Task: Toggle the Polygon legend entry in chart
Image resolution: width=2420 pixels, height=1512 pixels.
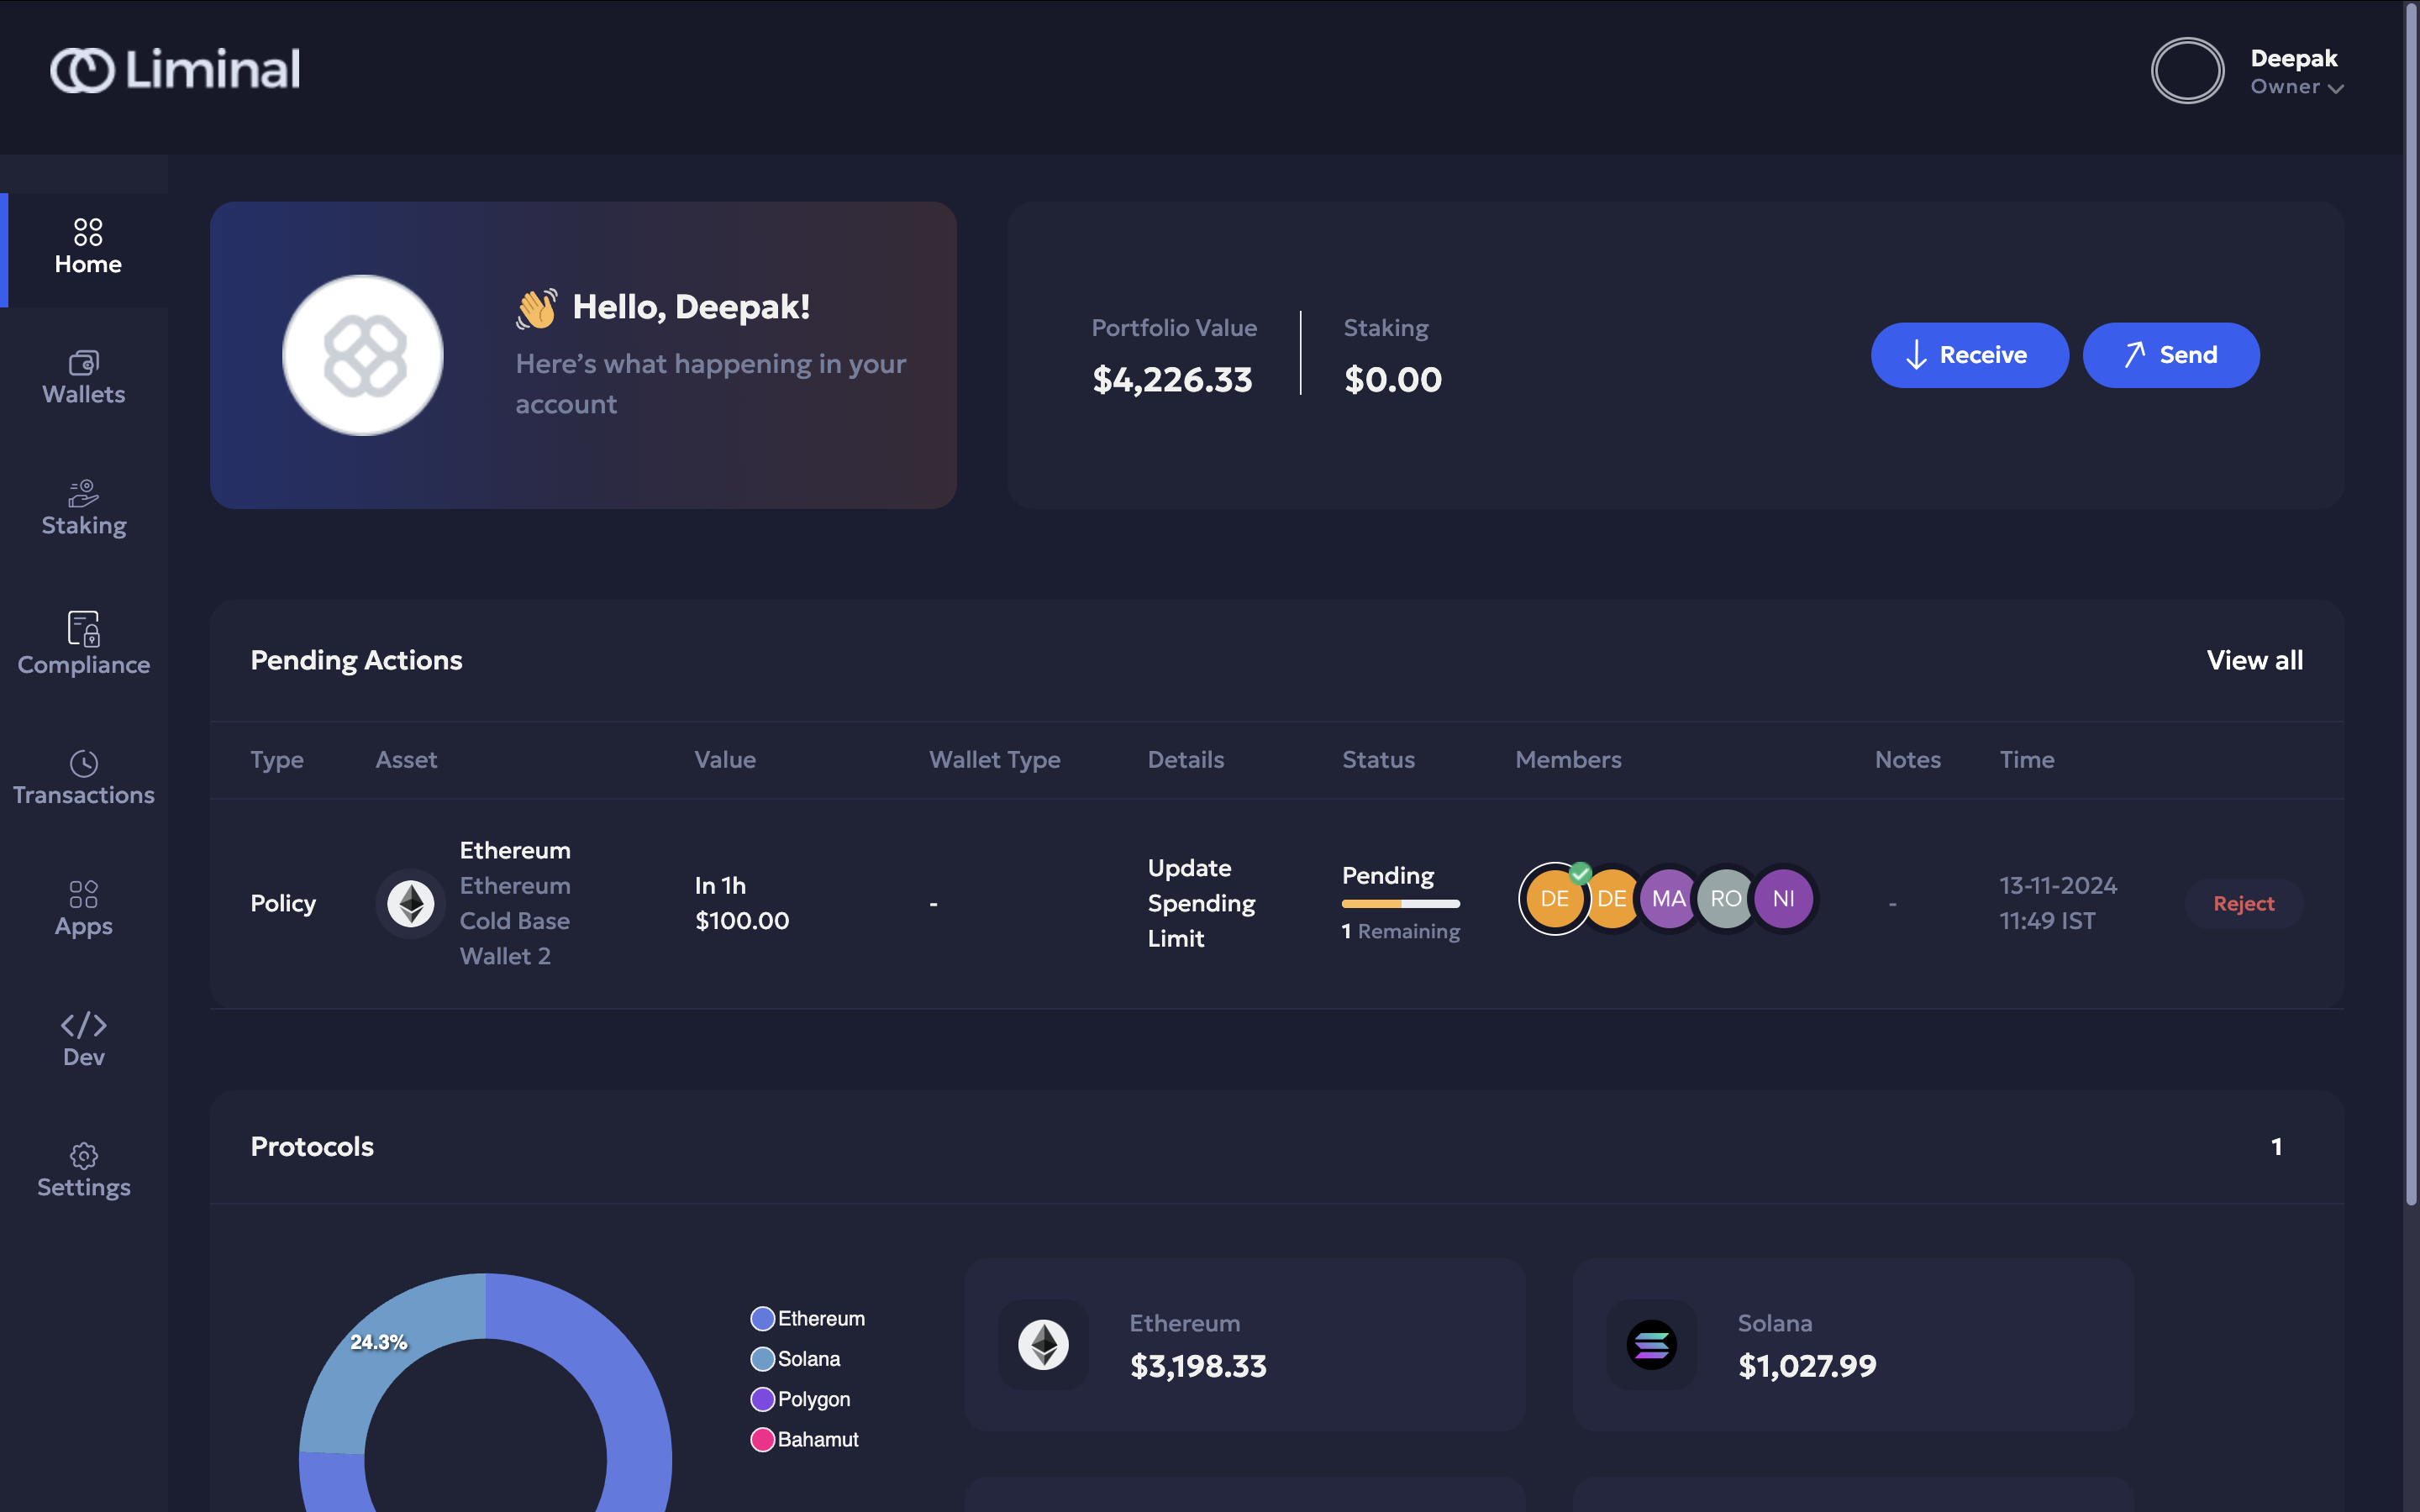Action: (x=801, y=1399)
